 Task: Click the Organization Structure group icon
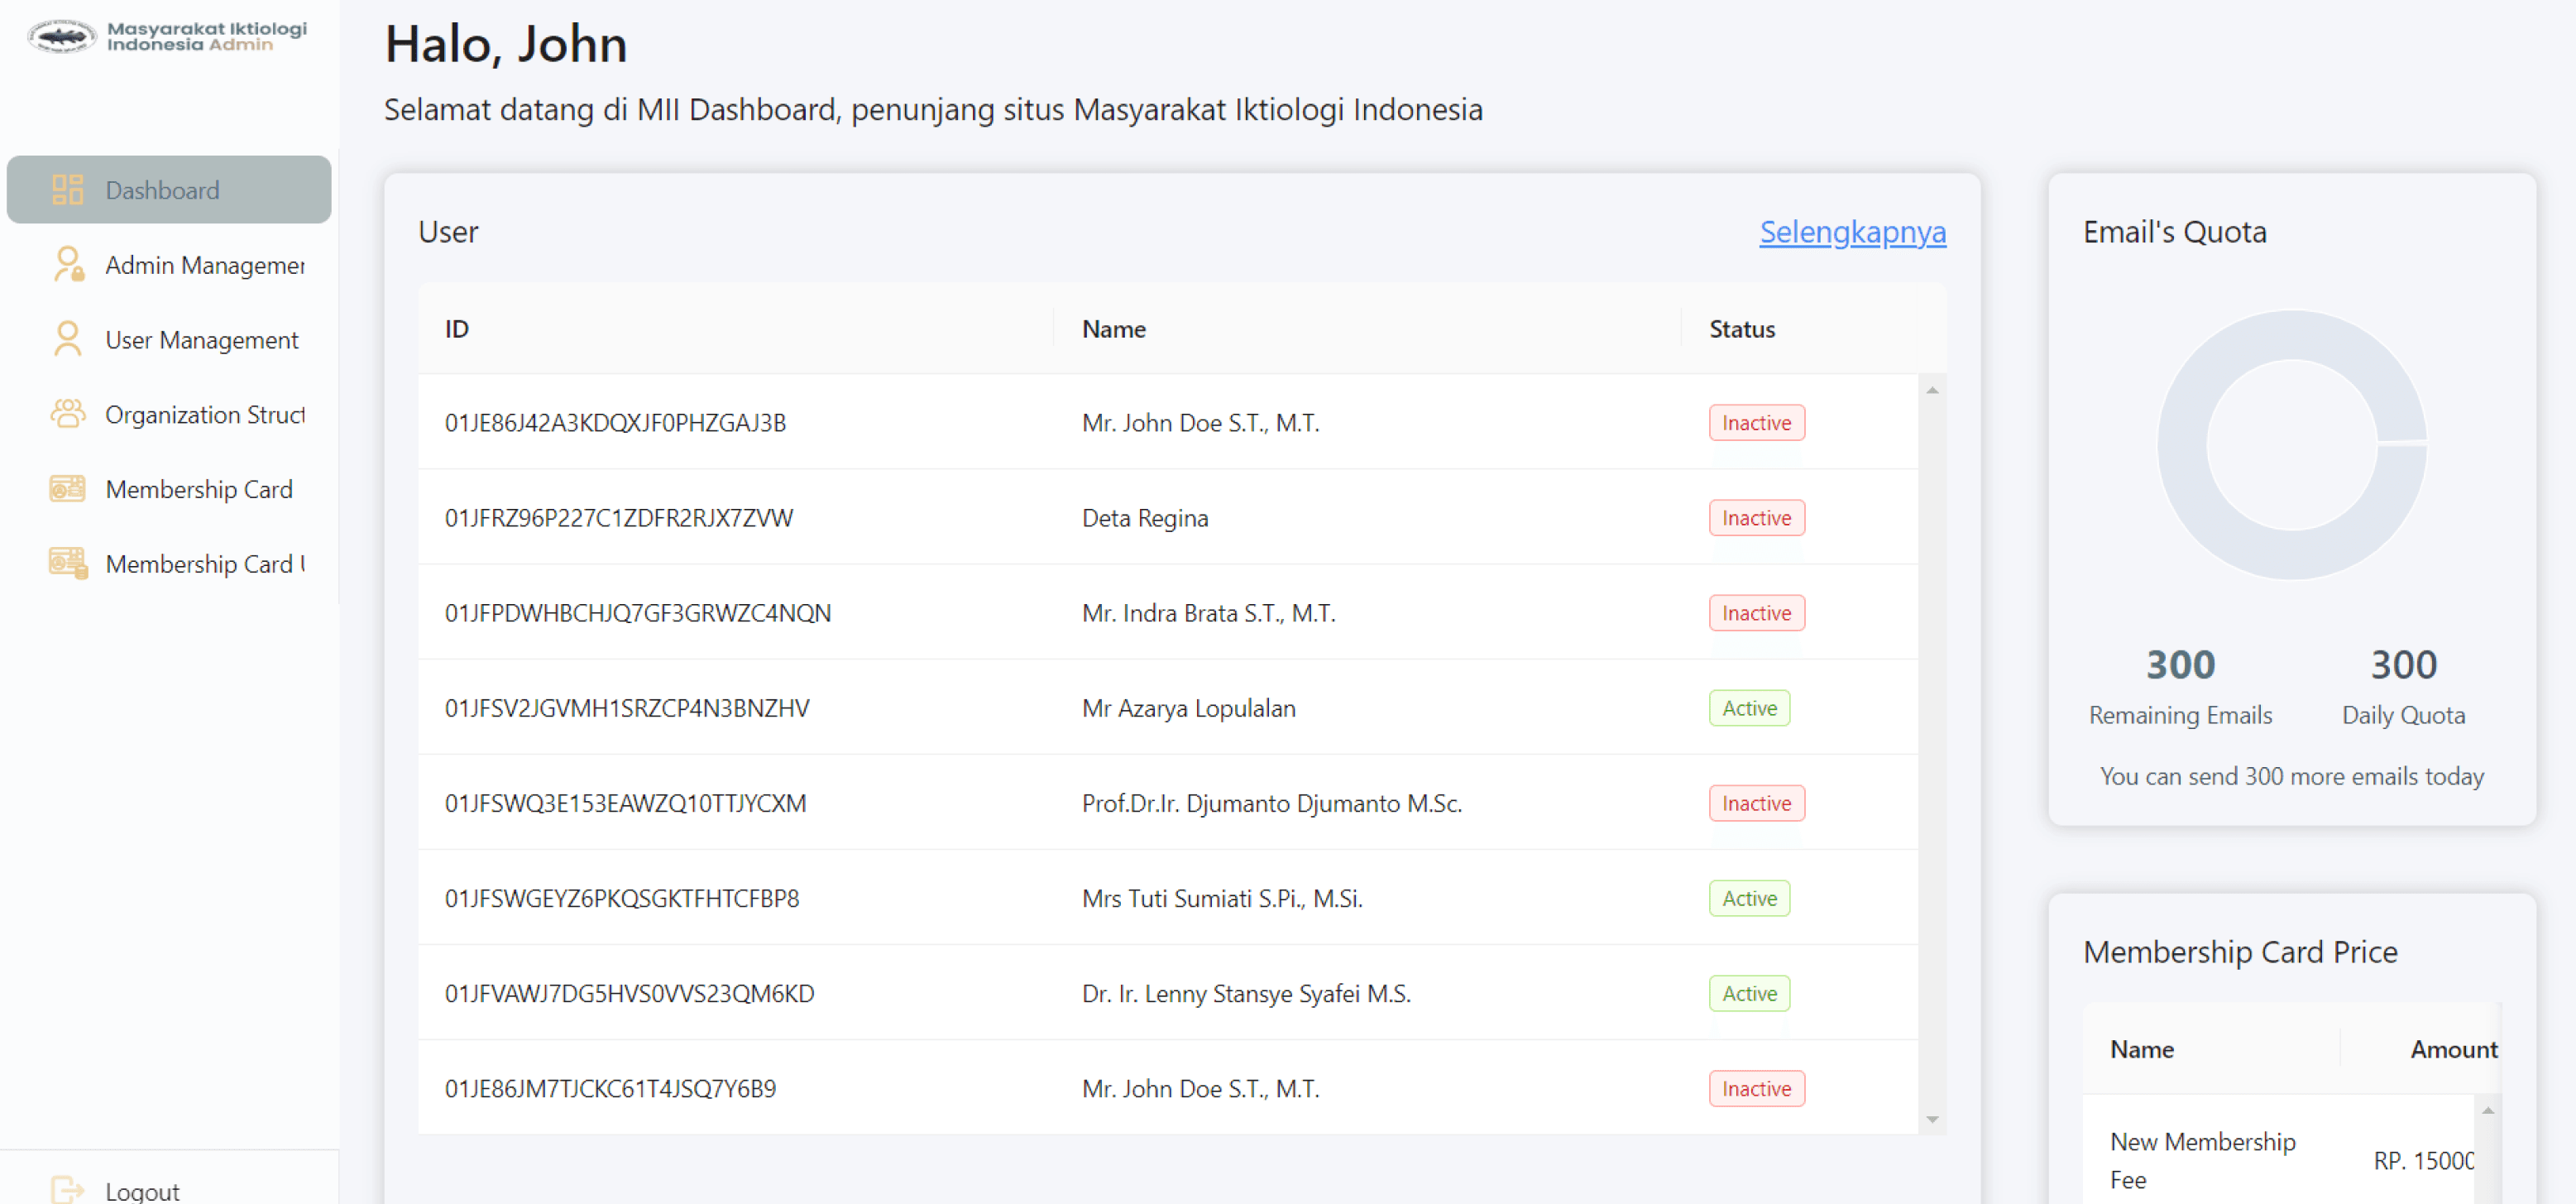(x=67, y=414)
